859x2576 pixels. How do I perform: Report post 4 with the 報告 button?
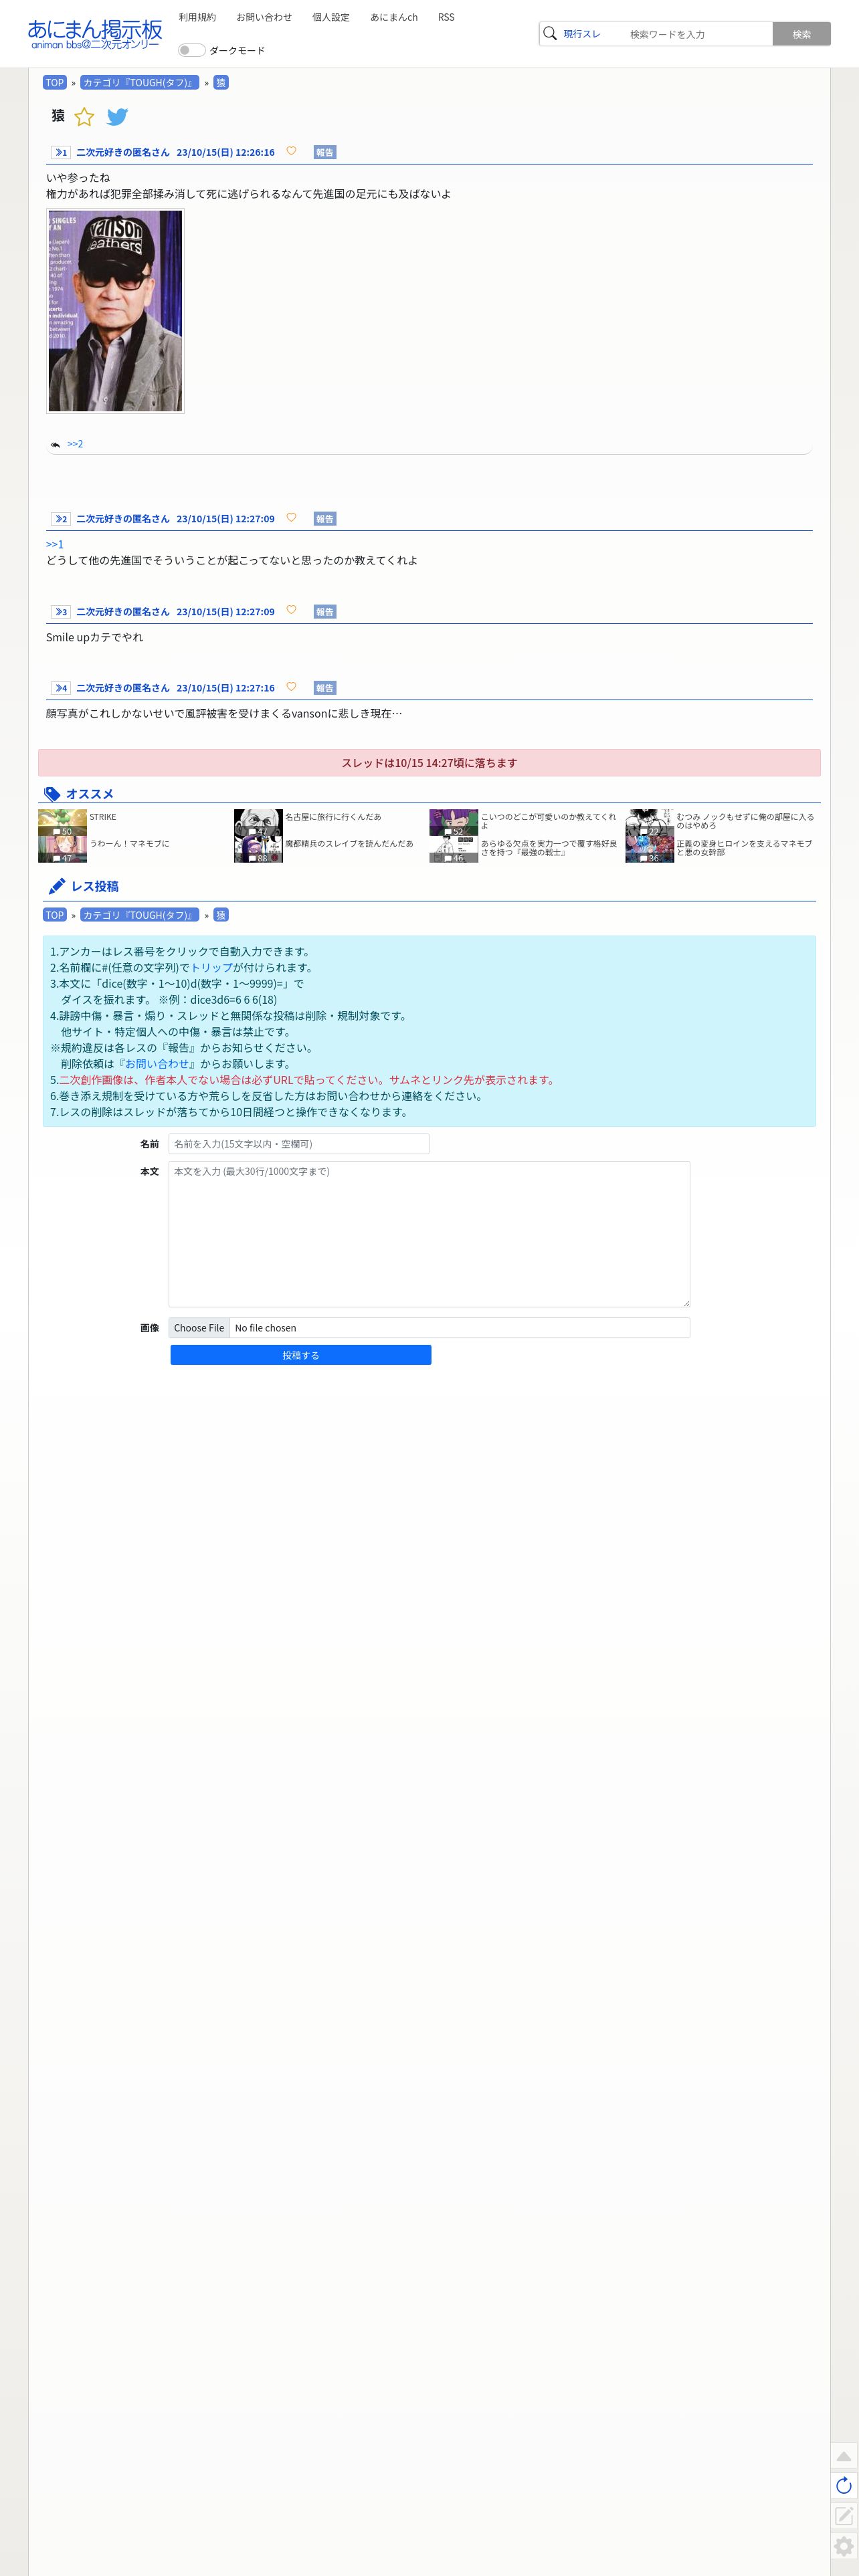point(325,688)
